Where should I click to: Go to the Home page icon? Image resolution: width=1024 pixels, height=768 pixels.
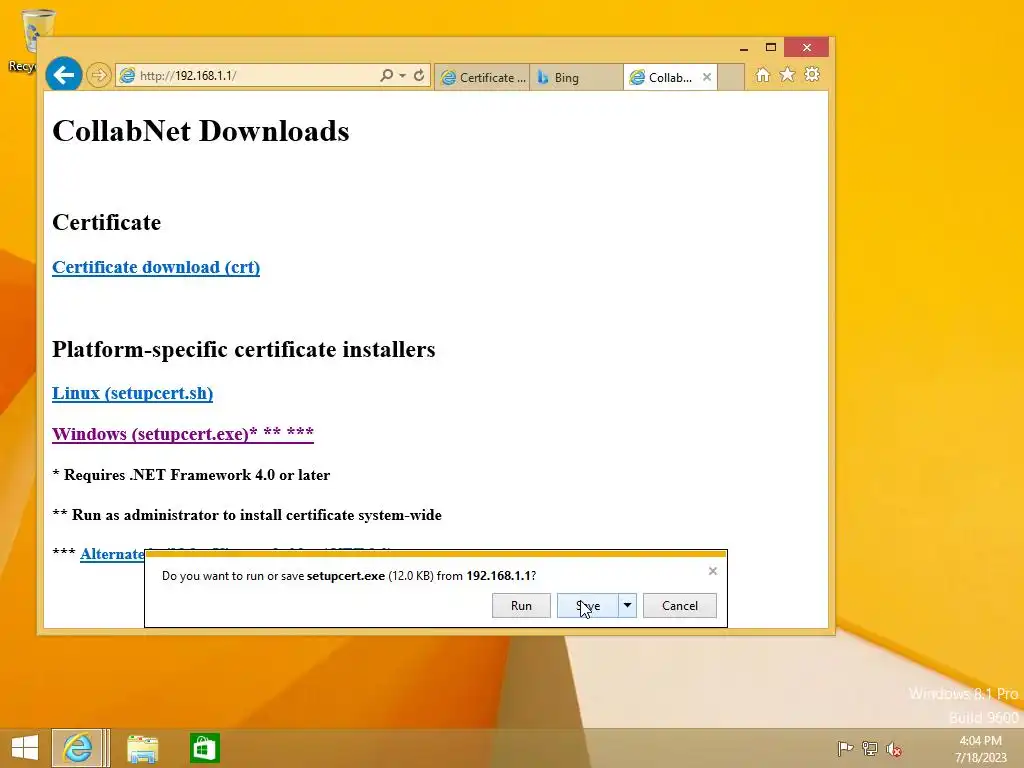(763, 75)
